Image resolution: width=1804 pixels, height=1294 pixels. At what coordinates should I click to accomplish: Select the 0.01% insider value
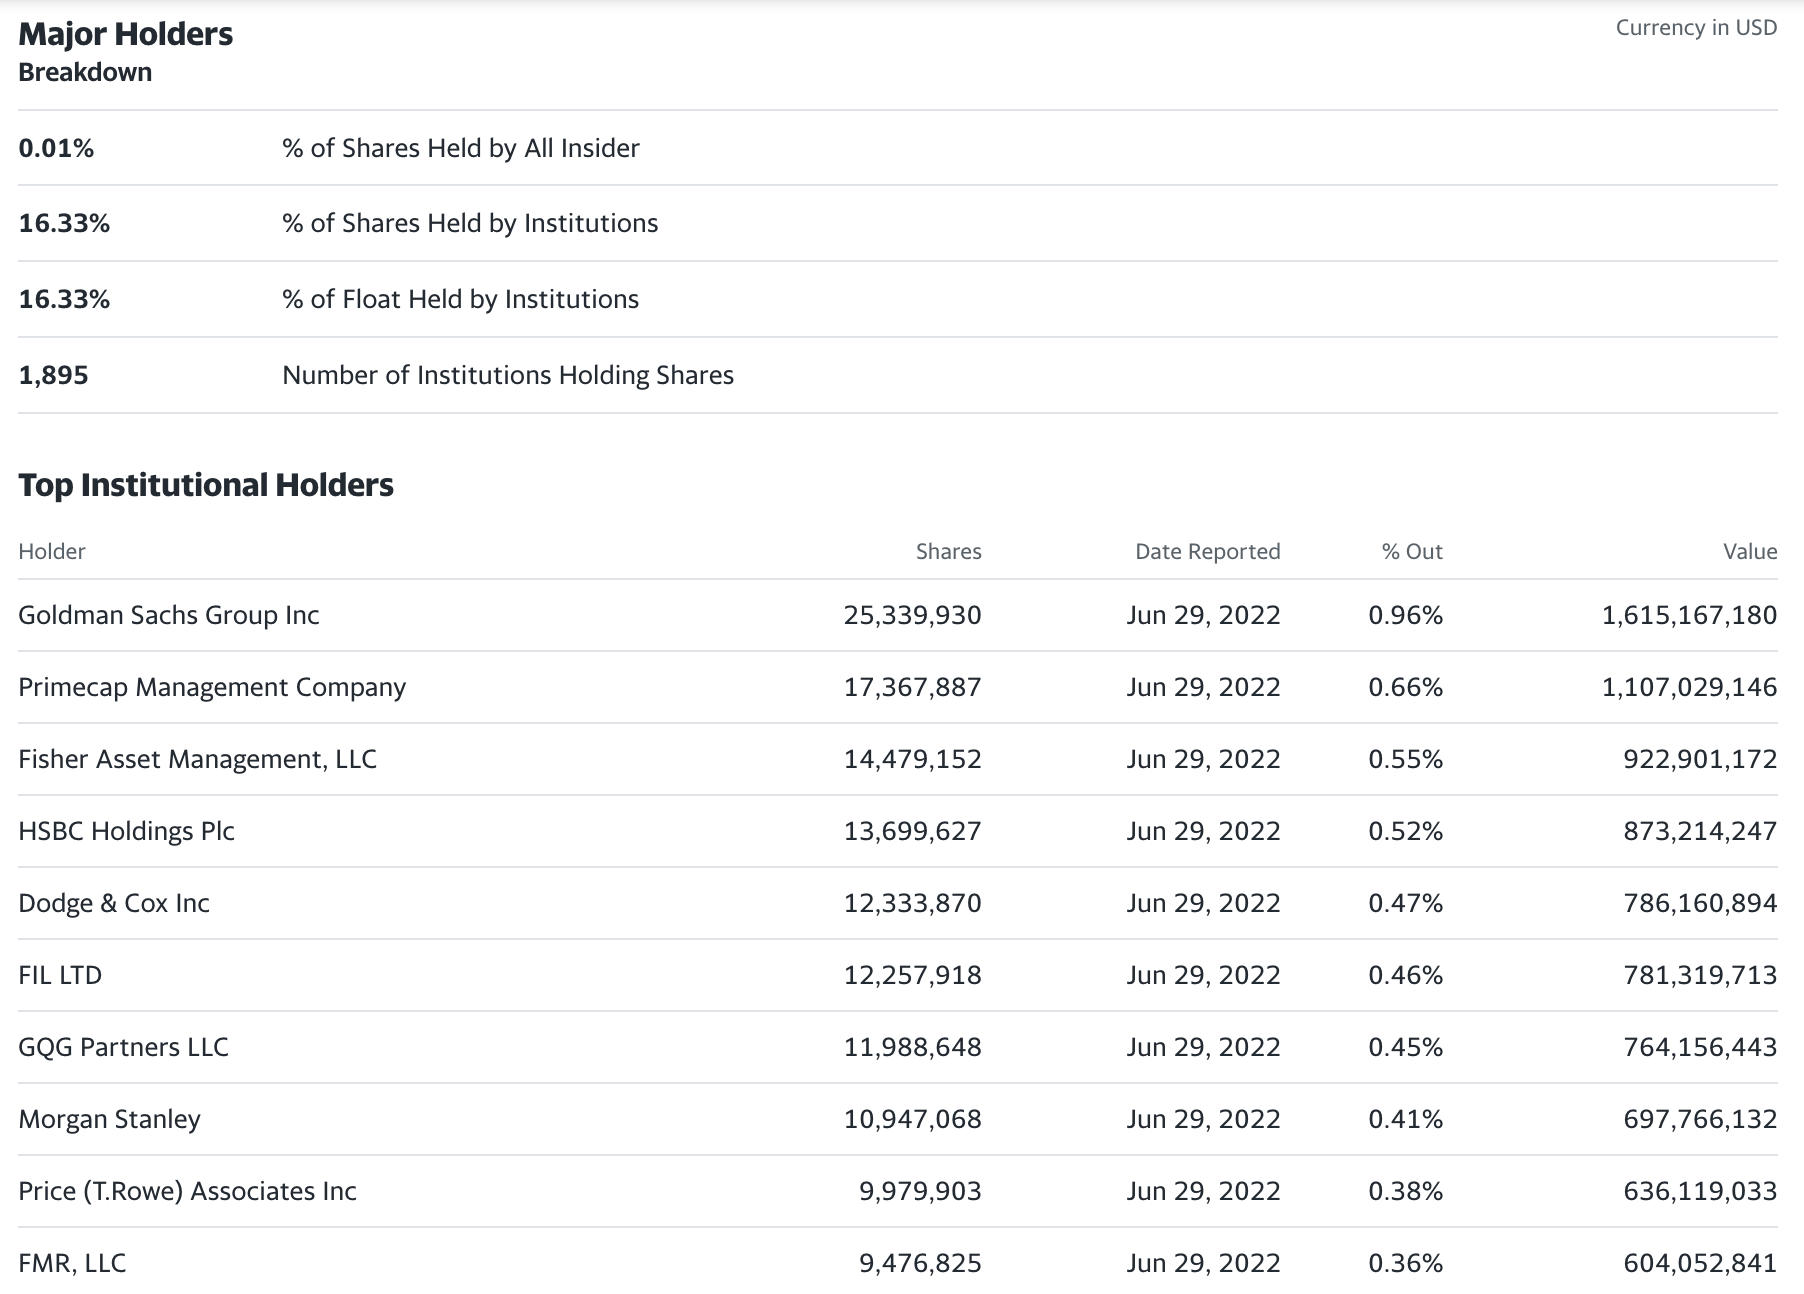pyautogui.click(x=56, y=148)
